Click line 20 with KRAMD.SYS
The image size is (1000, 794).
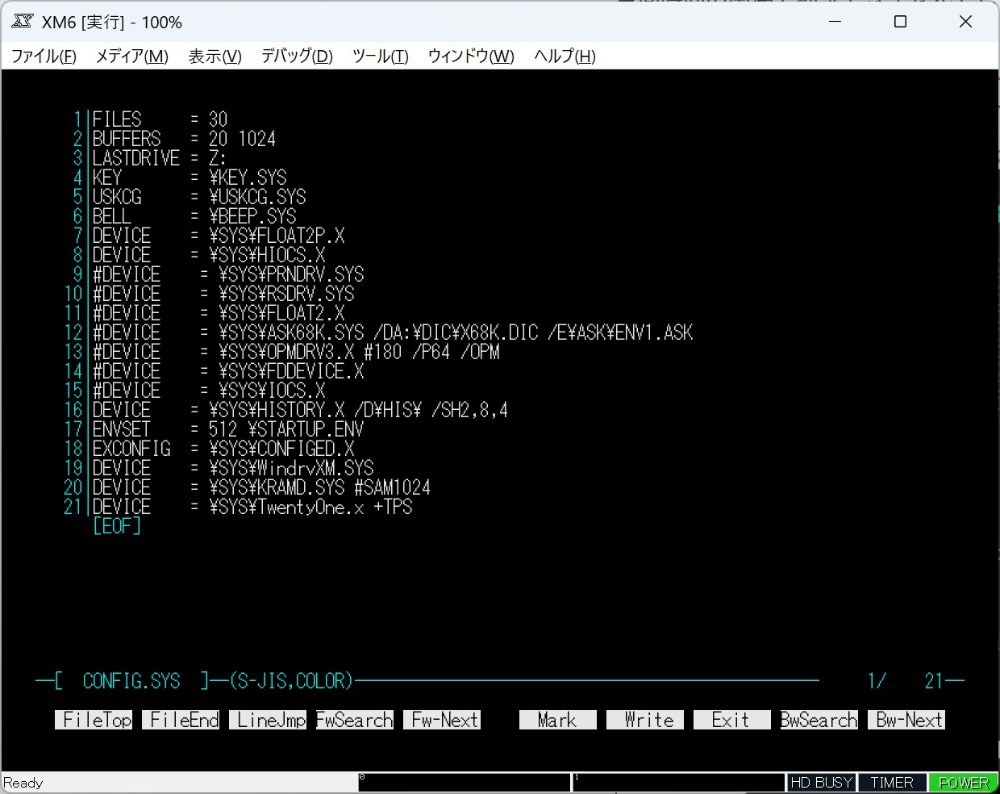(261, 487)
